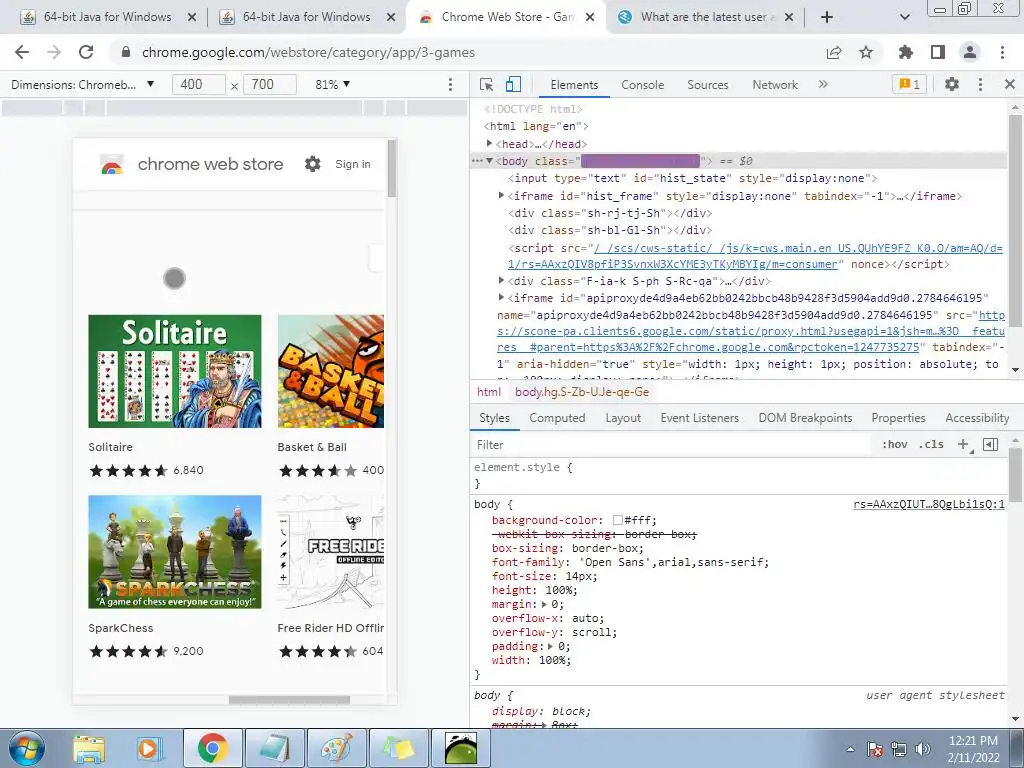
Task: Expand the F-ia-k div node
Action: point(502,280)
